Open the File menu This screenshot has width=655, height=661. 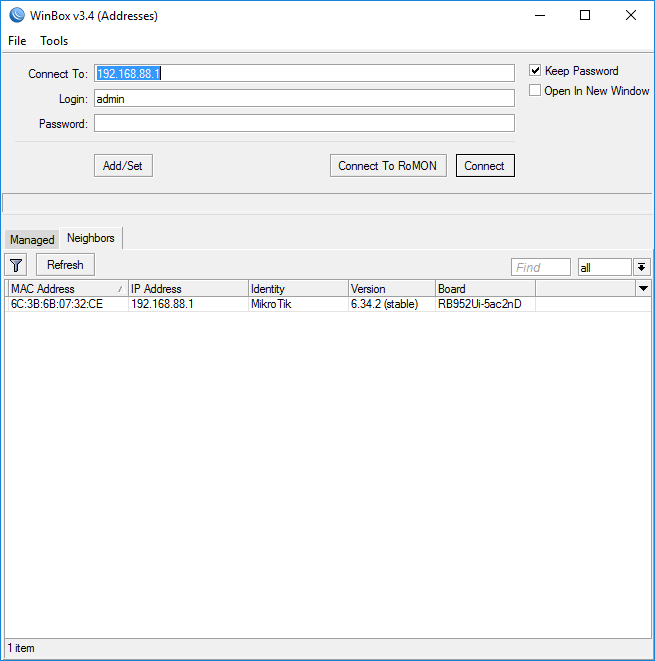tap(17, 41)
